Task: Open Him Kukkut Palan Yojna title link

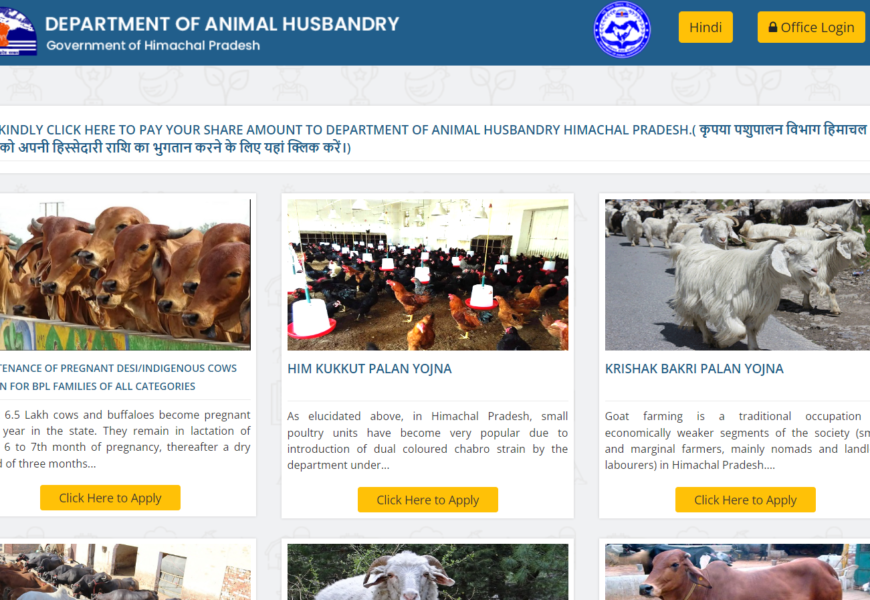Action: click(370, 369)
